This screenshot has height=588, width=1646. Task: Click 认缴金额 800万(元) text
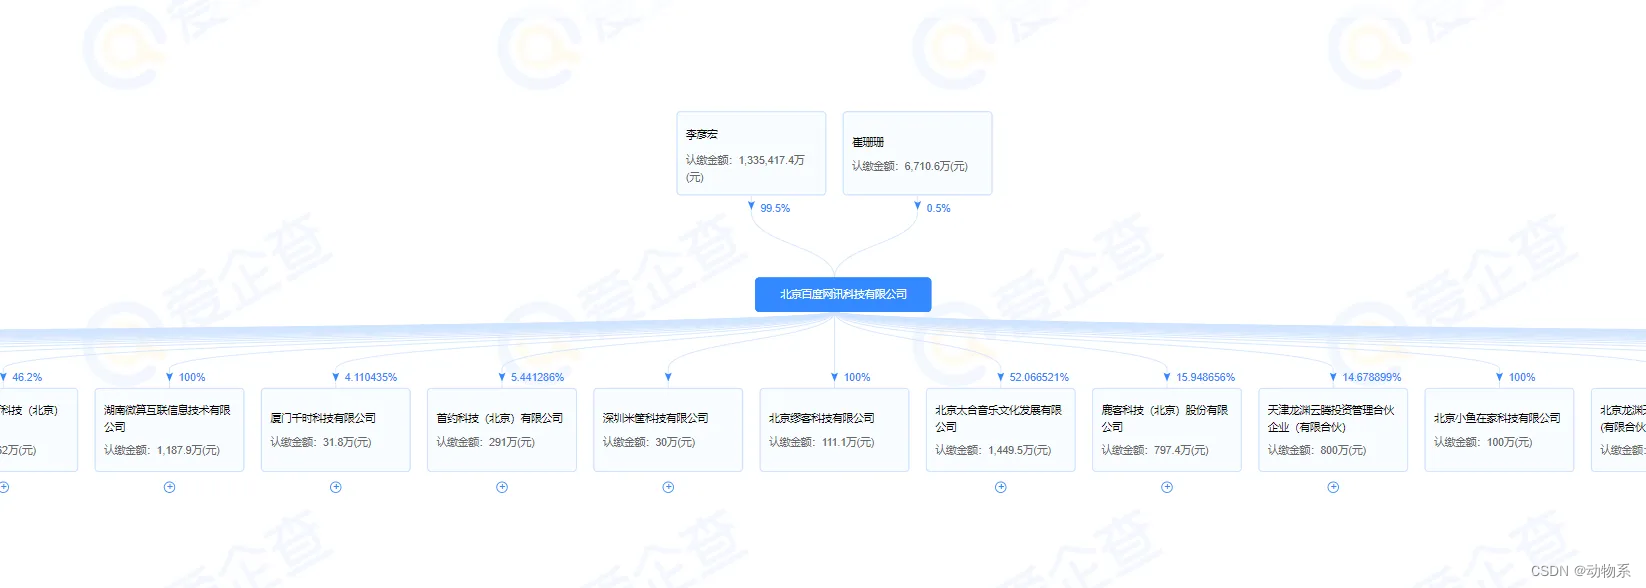click(x=1317, y=450)
